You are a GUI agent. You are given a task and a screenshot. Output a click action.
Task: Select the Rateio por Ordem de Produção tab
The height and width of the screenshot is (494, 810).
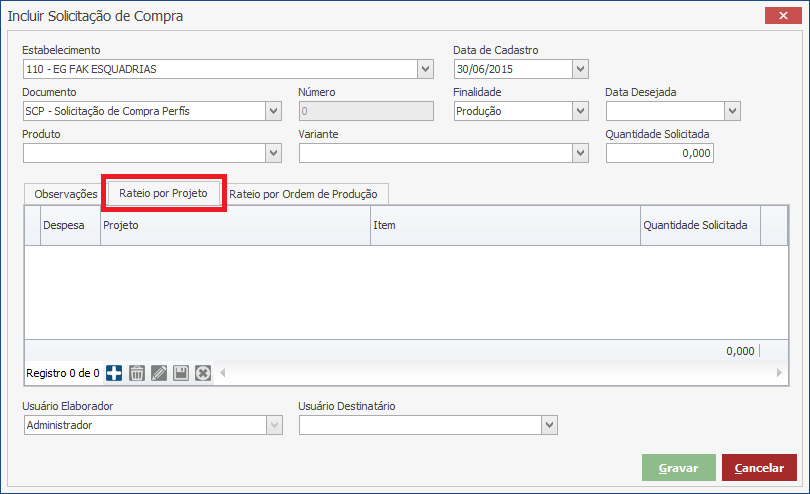(x=305, y=194)
